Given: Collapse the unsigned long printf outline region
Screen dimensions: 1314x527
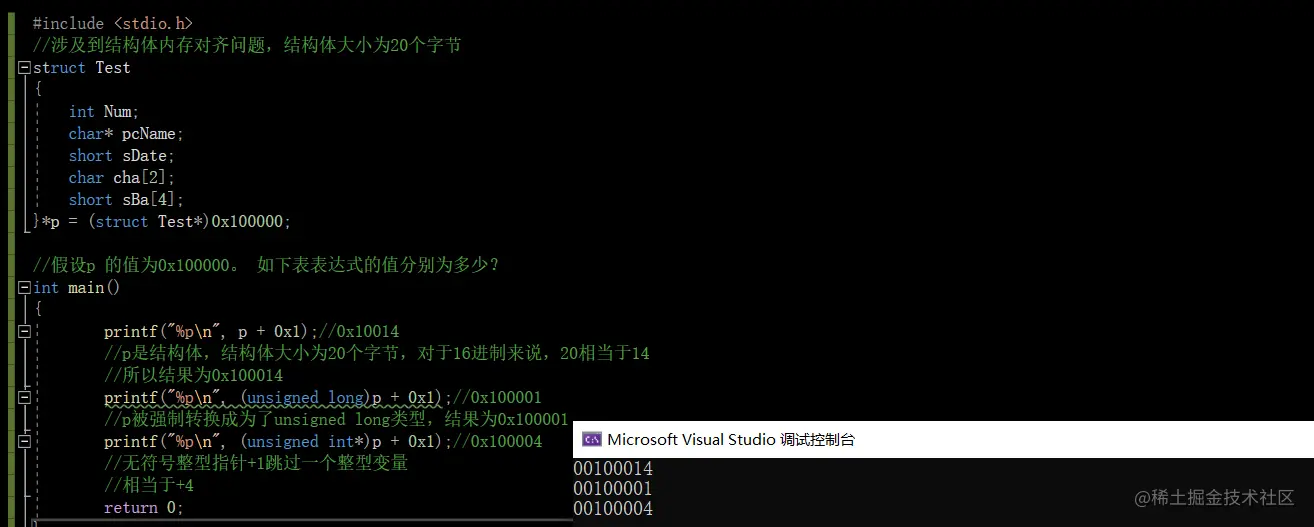Looking at the screenshot, I should pos(24,398).
